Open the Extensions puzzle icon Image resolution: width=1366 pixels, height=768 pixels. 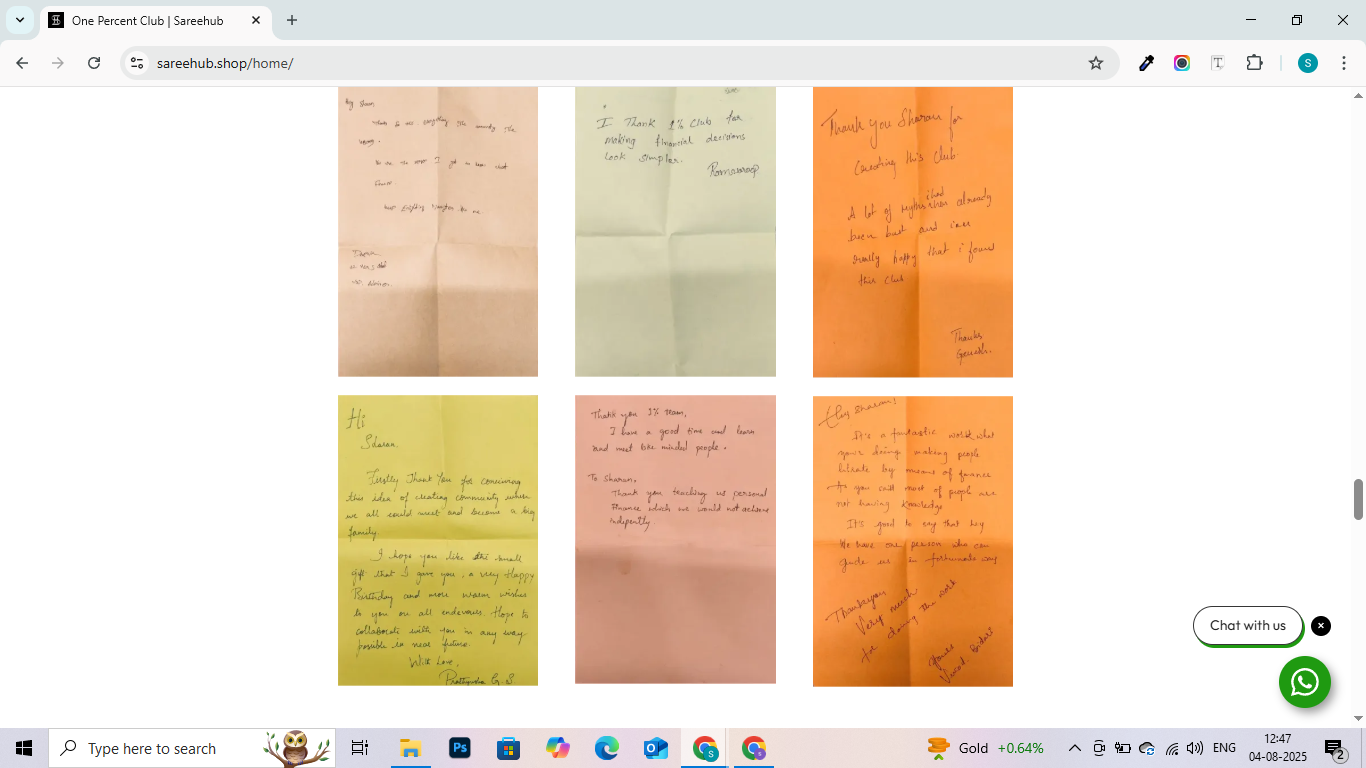point(1254,63)
